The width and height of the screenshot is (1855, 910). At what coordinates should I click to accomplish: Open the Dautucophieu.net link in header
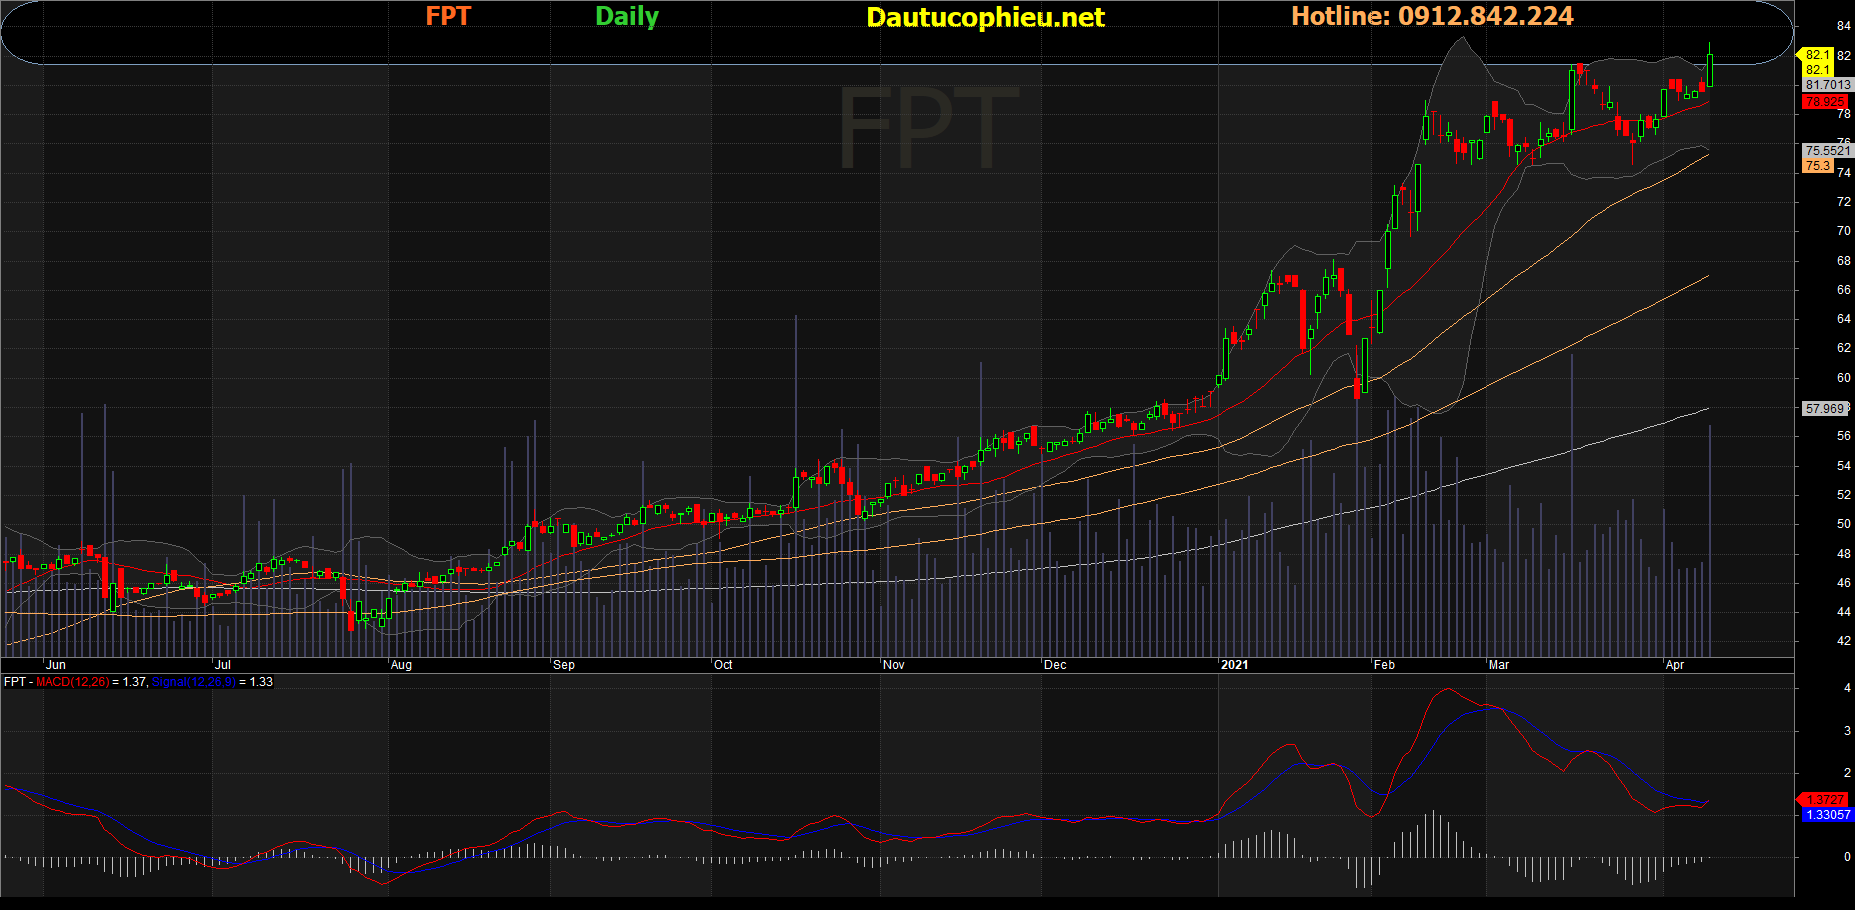[985, 17]
